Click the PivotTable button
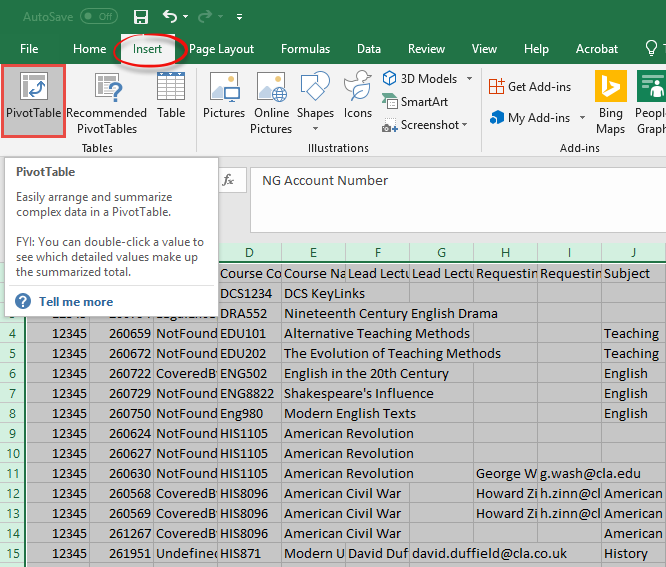This screenshot has width=666, height=567. [33, 100]
